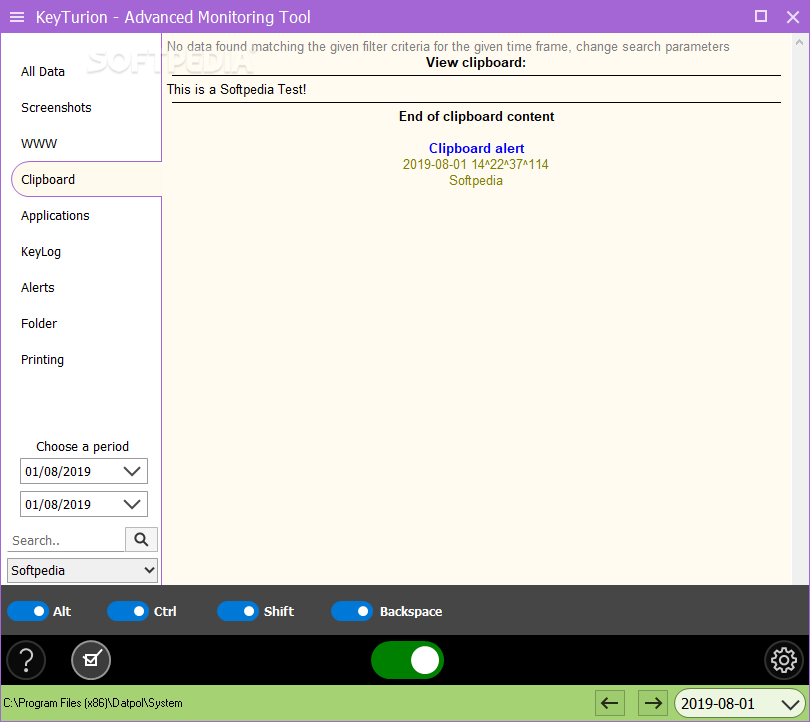This screenshot has height=722, width=810.
Task: Expand the end date period dropdown
Action: click(132, 504)
